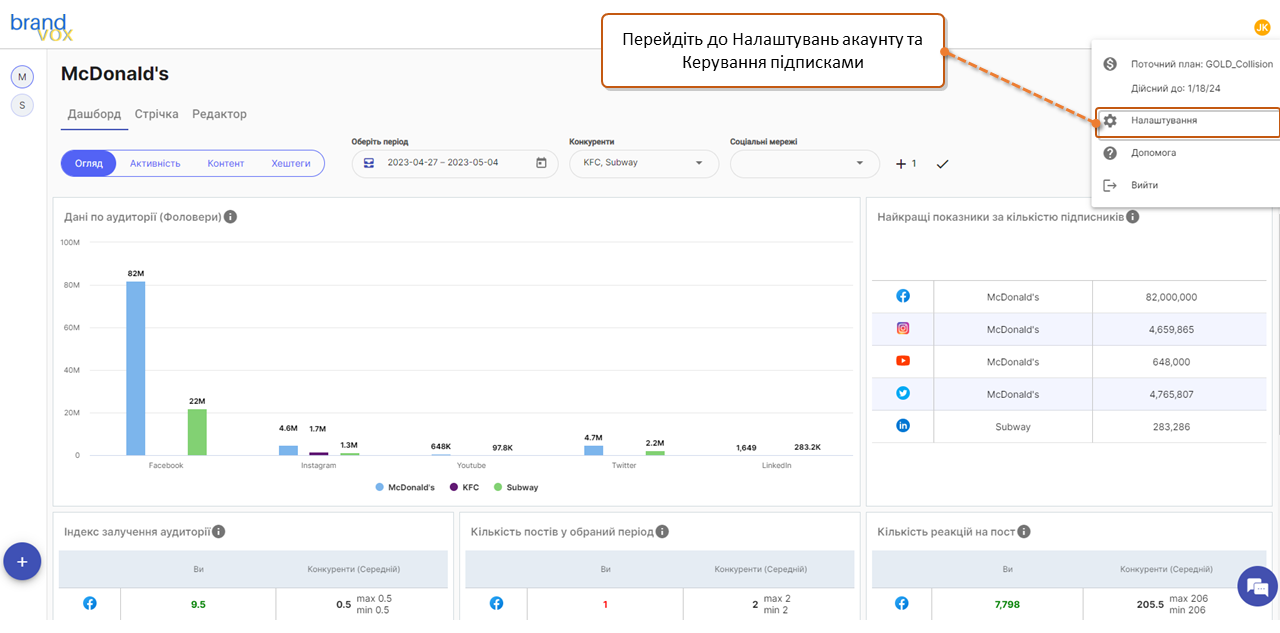Click the McDonald's page heading
This screenshot has width=1280, height=633.
(x=115, y=74)
